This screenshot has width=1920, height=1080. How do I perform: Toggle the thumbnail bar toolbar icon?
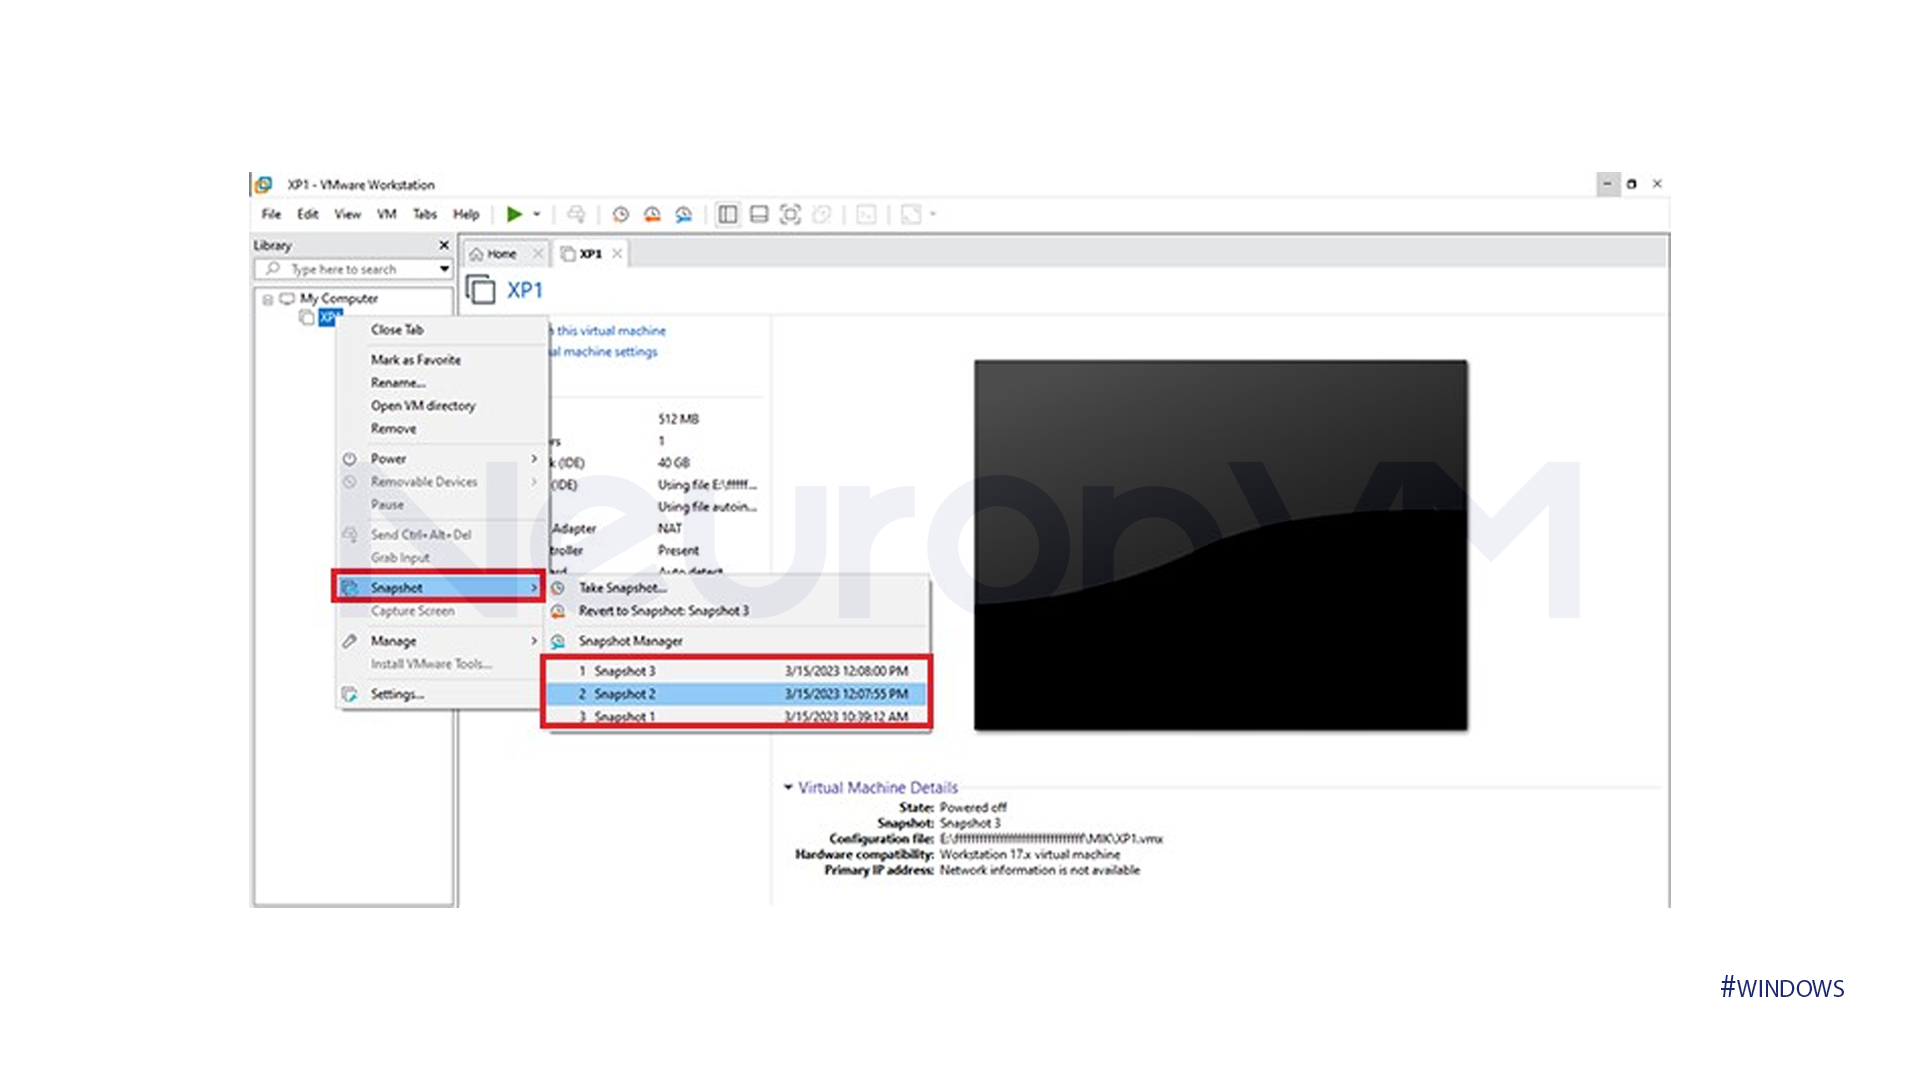point(759,214)
